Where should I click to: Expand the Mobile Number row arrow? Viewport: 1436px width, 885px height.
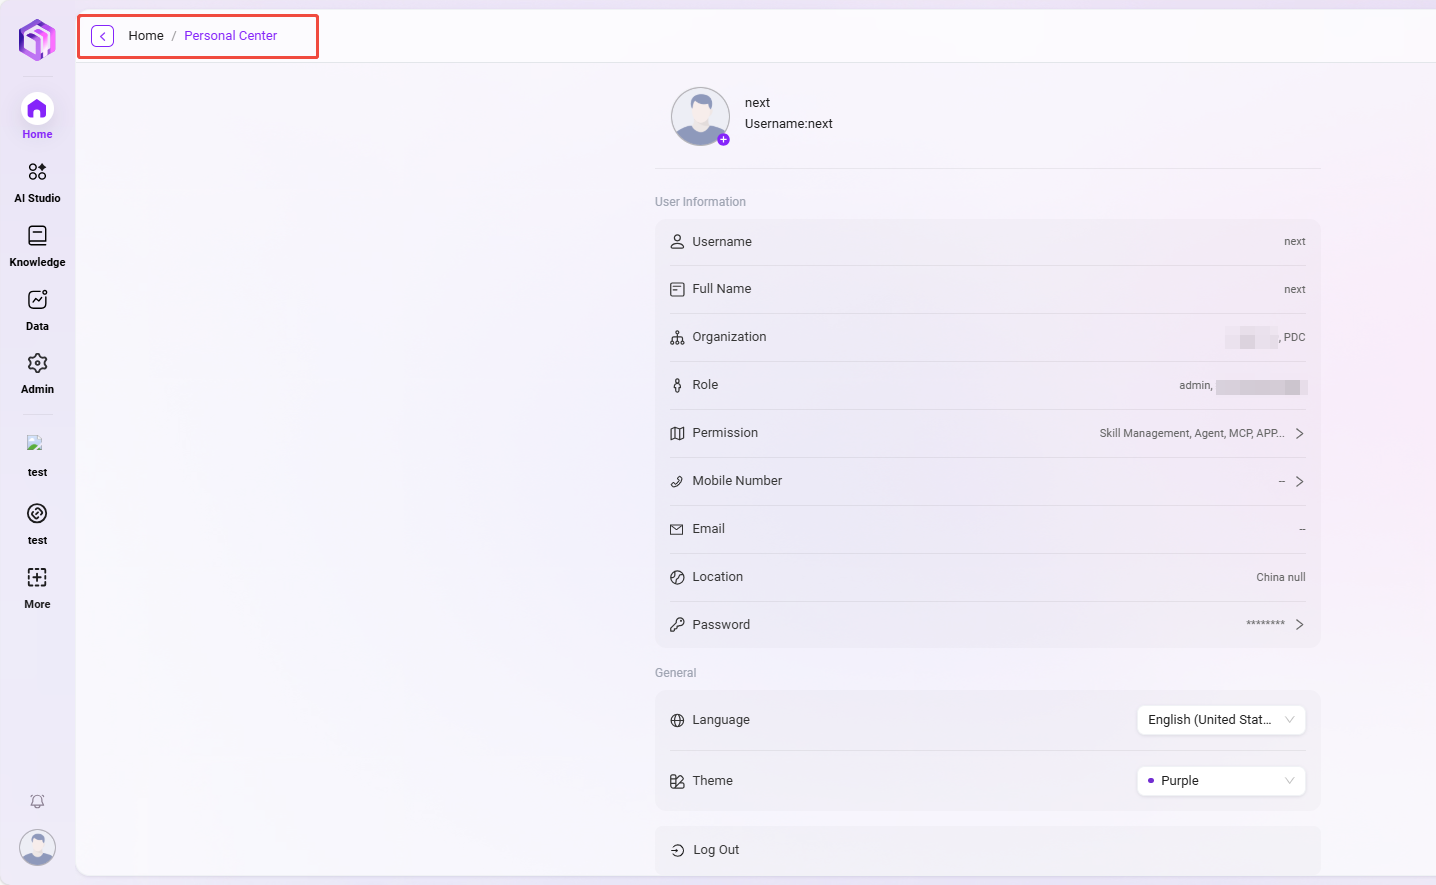(1299, 481)
